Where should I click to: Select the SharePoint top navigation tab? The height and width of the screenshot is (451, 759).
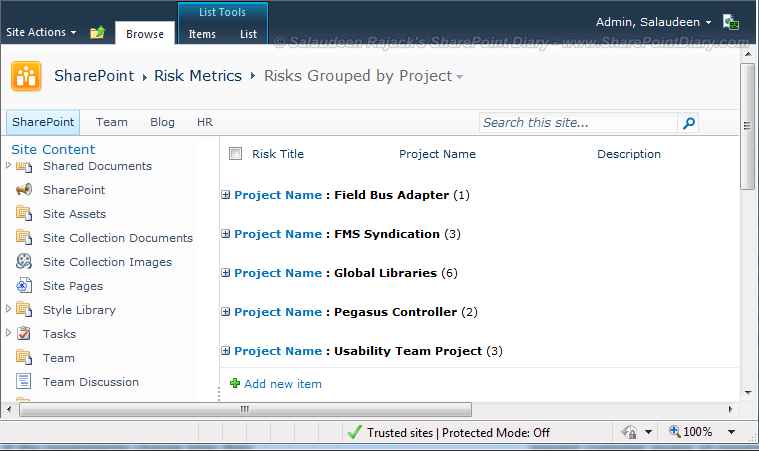coord(43,122)
